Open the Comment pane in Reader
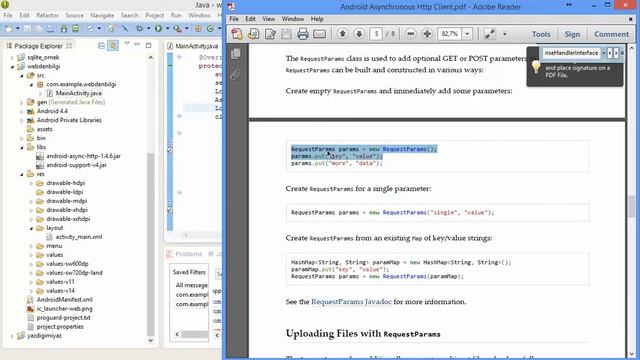640x360 pixels. click(611, 34)
